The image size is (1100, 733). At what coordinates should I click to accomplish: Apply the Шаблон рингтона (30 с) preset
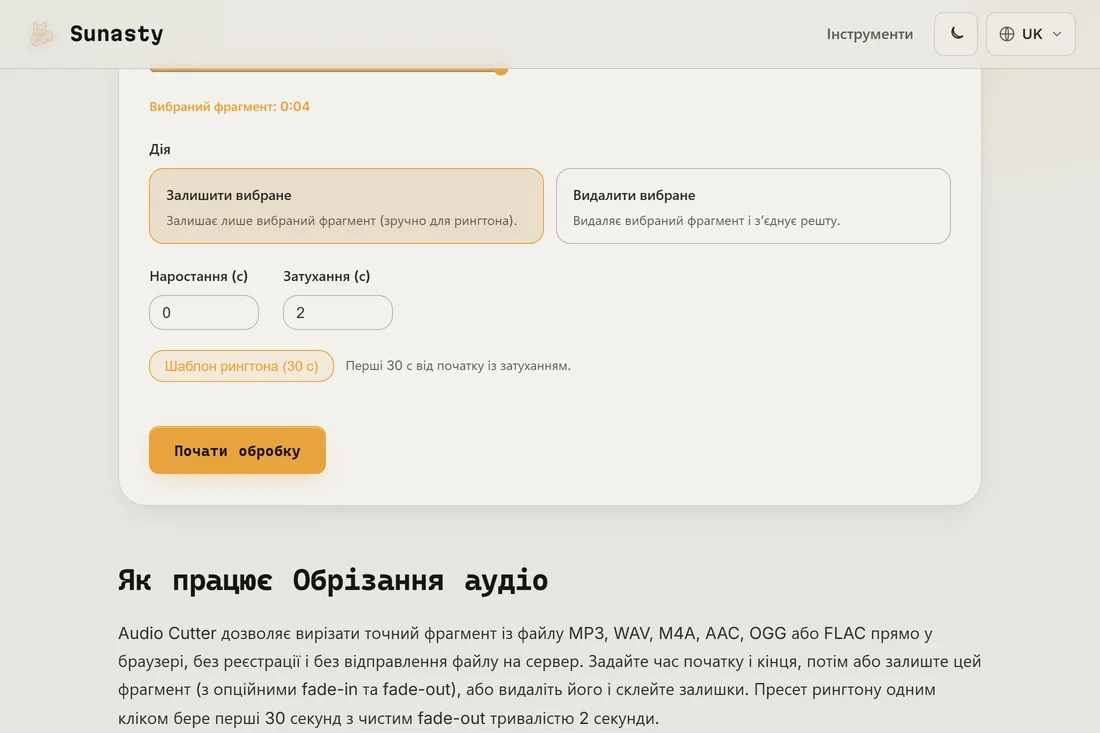(241, 366)
